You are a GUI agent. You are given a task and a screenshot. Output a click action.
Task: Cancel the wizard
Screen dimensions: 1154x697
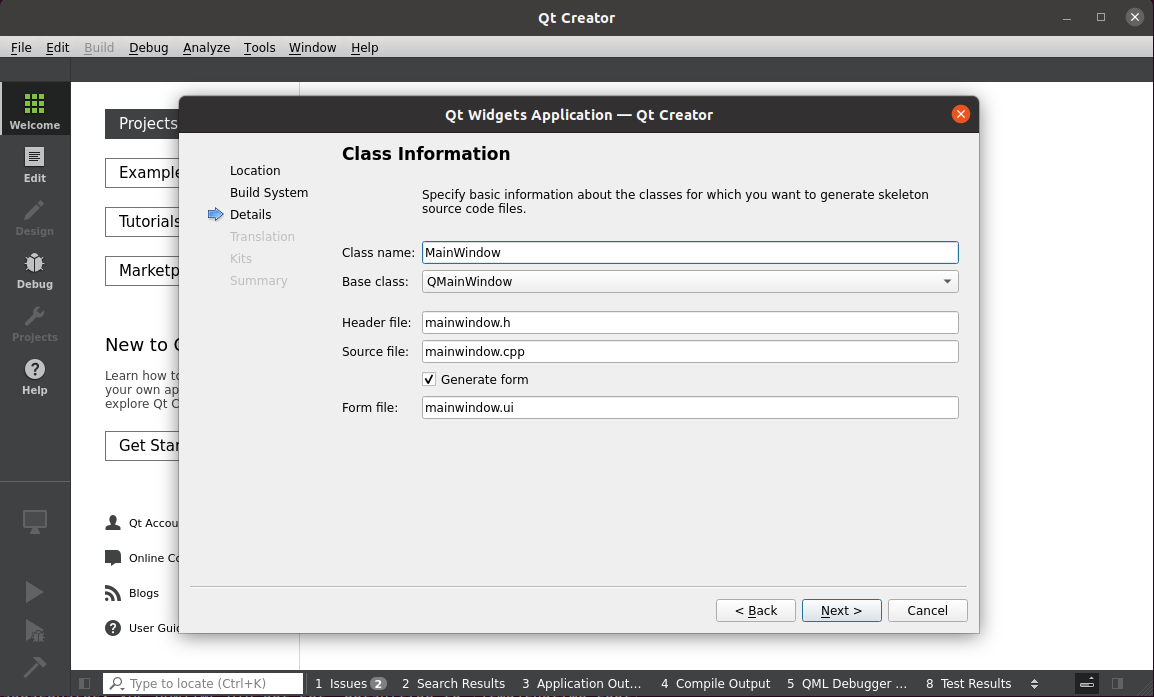(x=927, y=610)
